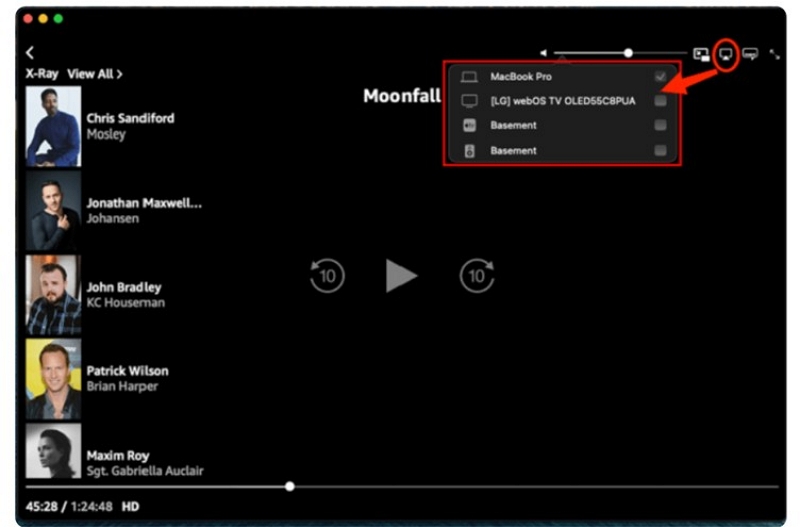Click the name Chris Sandiford
800x527 pixels.
pyautogui.click(x=130, y=118)
